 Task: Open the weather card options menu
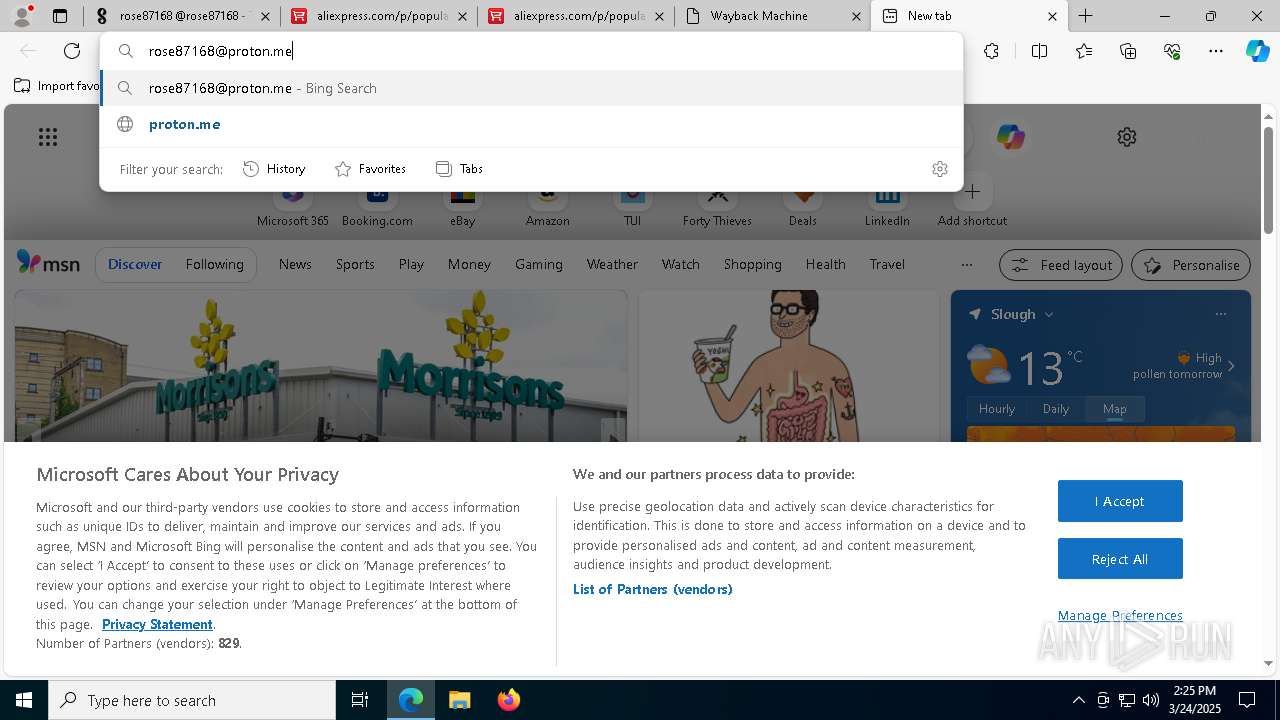click(1220, 314)
